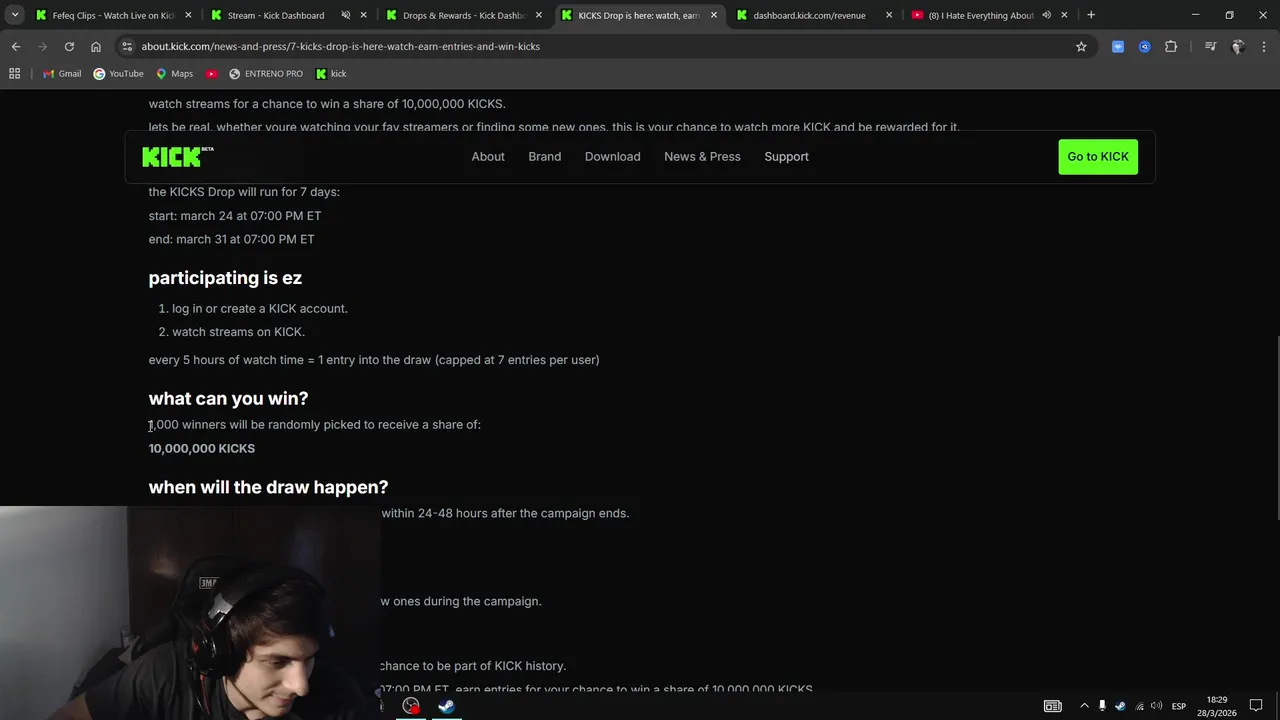
Task: Click the Go to KICK button
Action: (x=1098, y=156)
